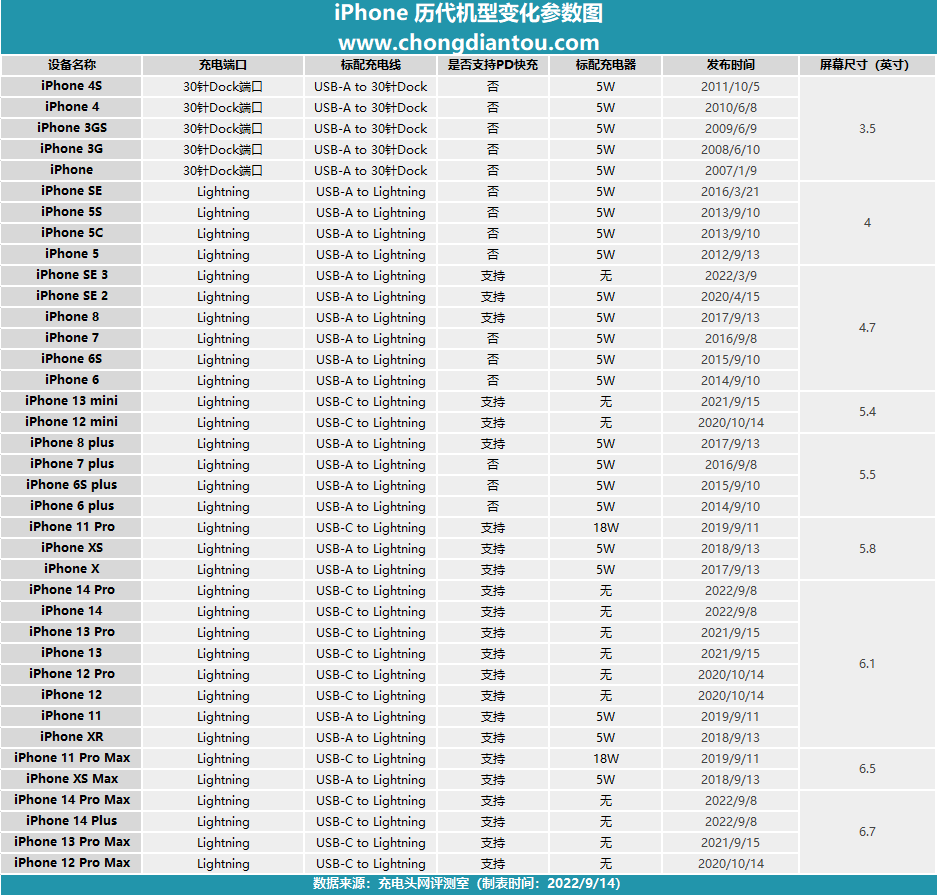Click the iPhone 5C device name cell
Viewport: 937px width, 895px height.
[71, 233]
